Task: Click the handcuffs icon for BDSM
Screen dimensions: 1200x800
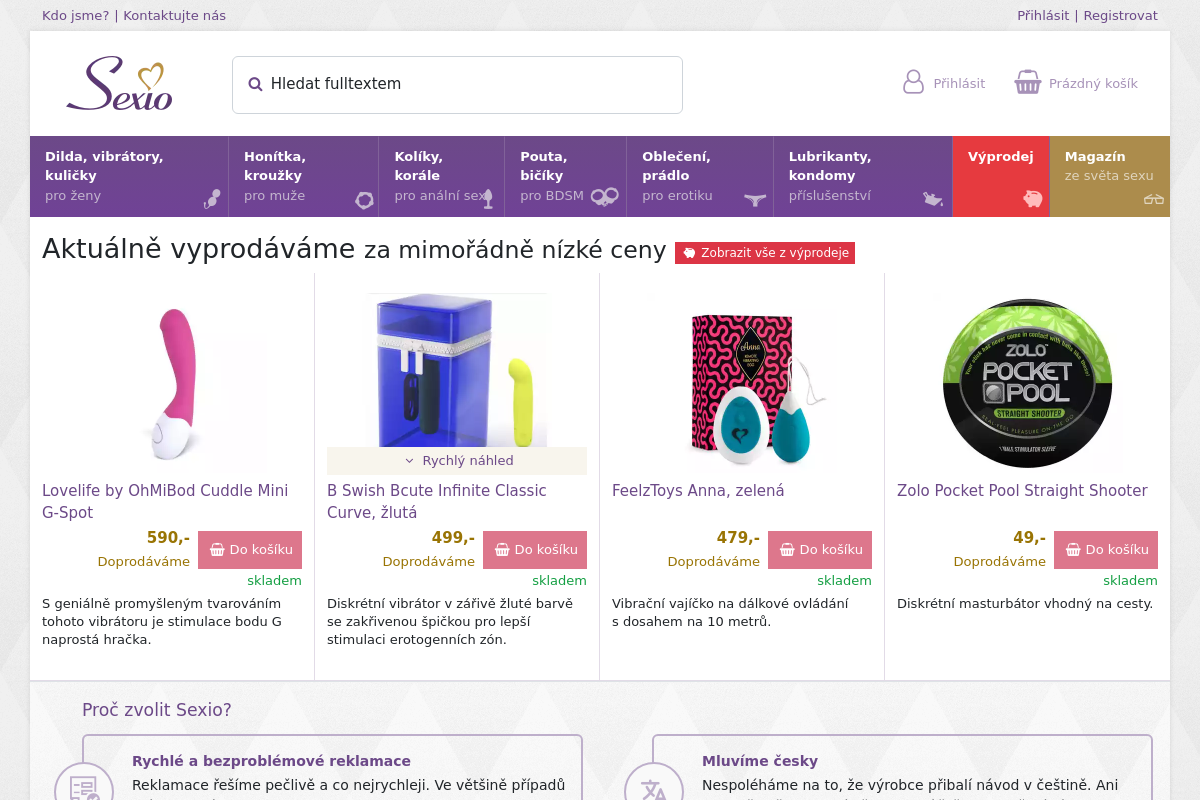Action: [604, 197]
